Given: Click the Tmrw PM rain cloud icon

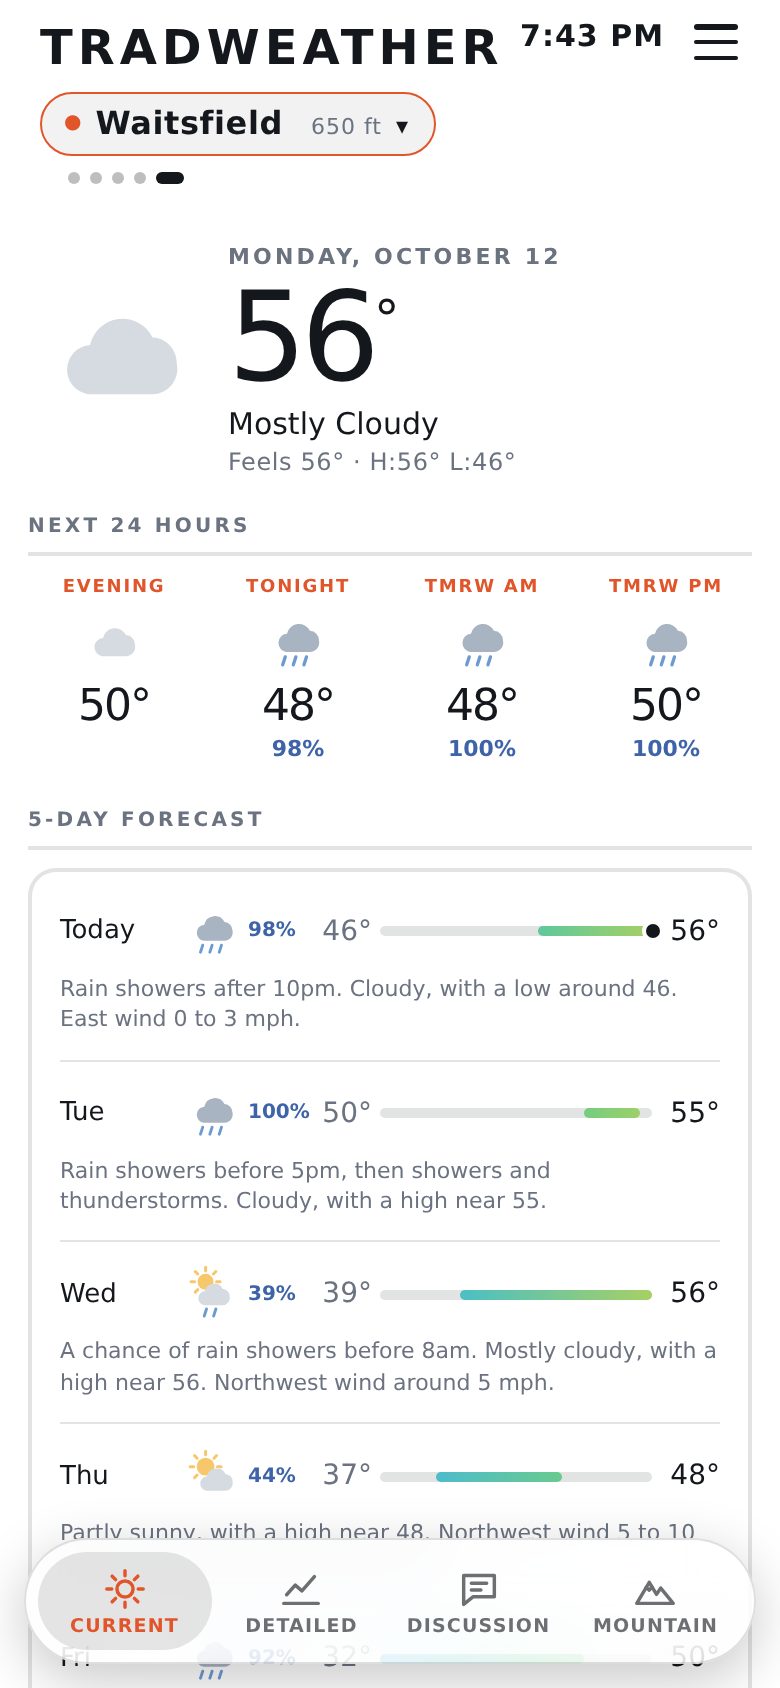Looking at the screenshot, I should pyautogui.click(x=666, y=645).
